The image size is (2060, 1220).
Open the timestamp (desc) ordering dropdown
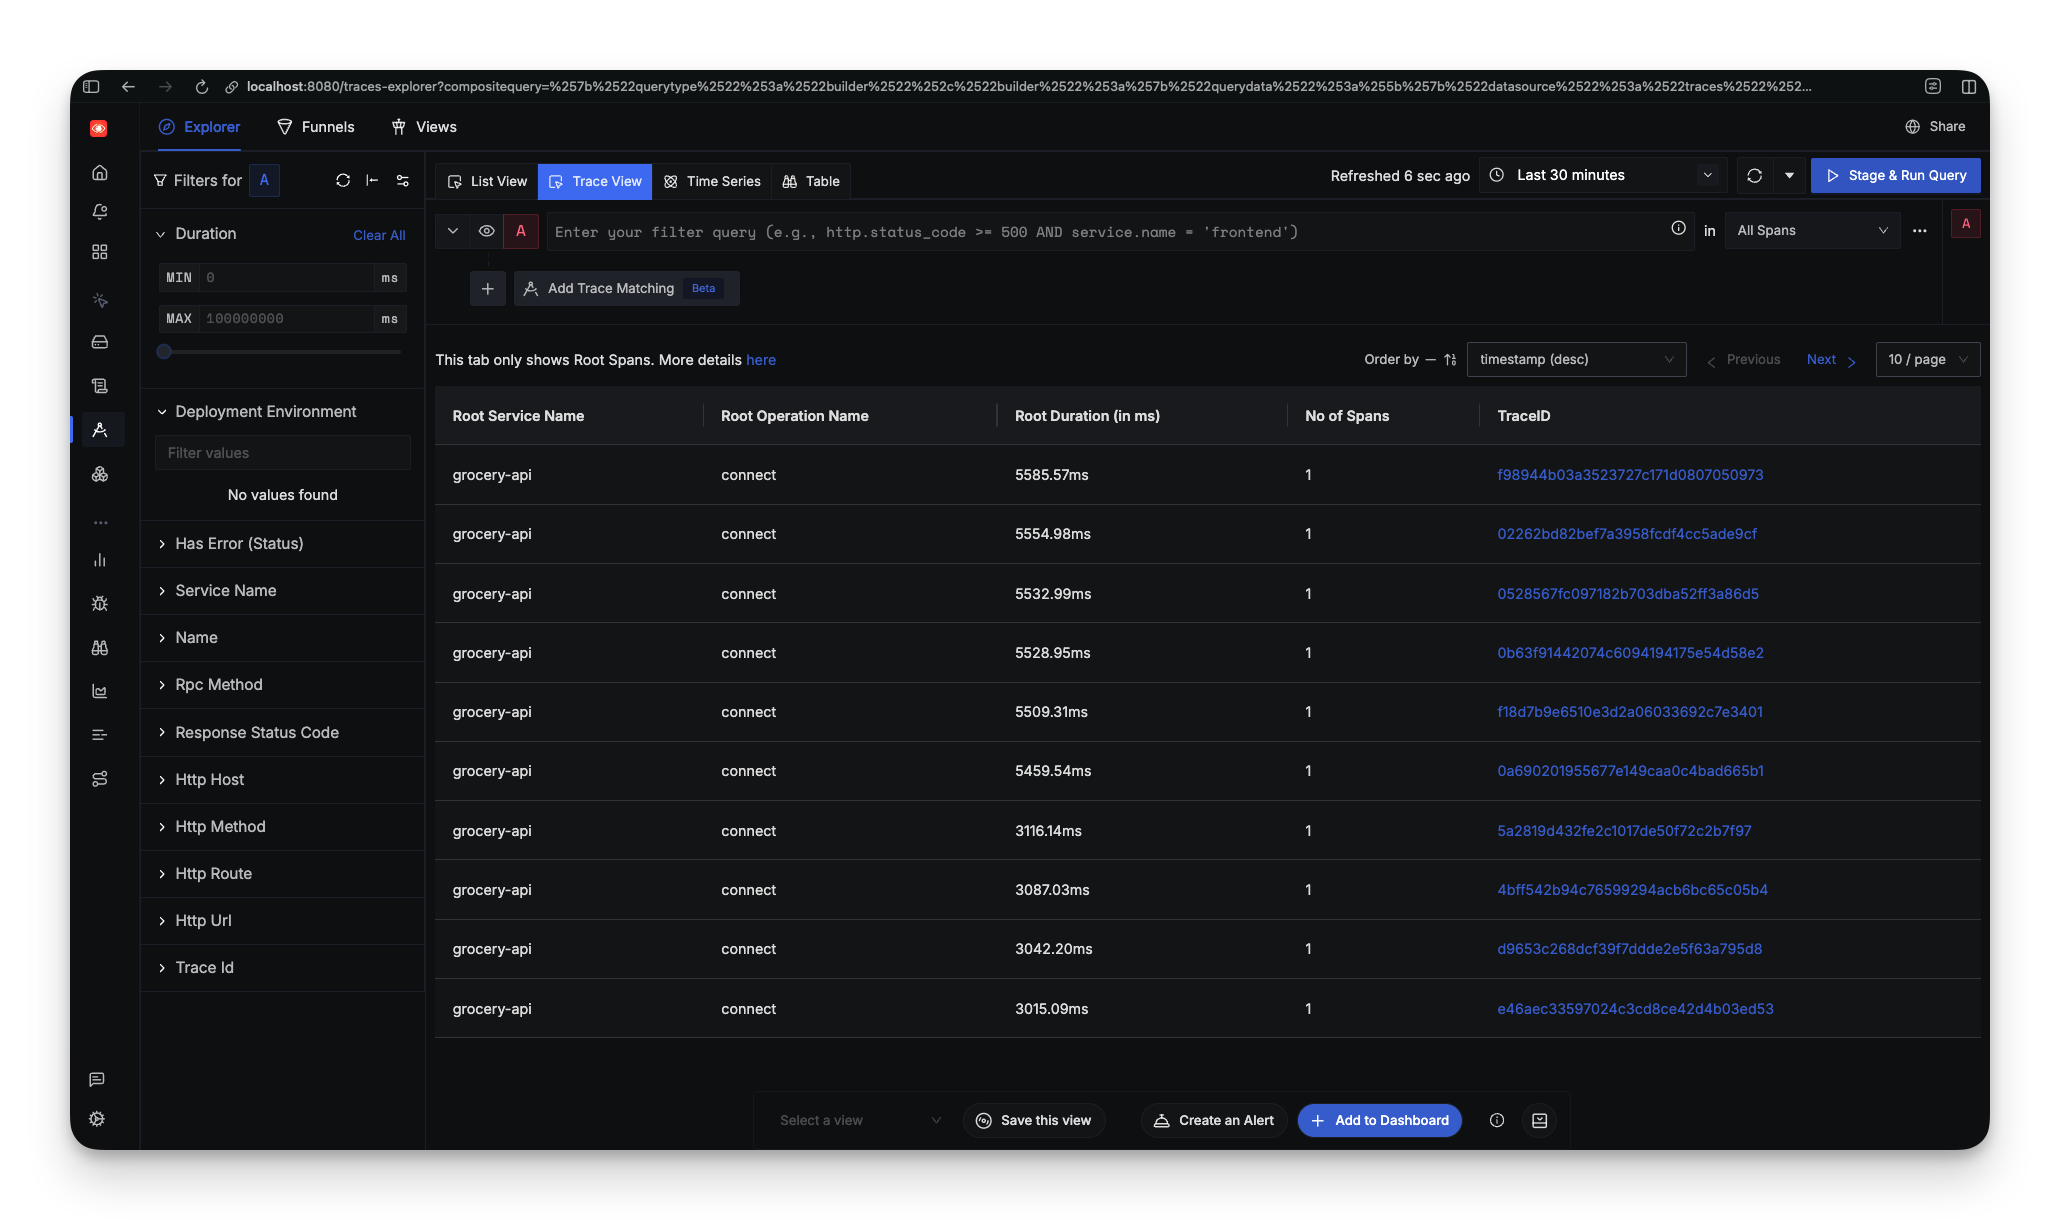pyautogui.click(x=1577, y=359)
